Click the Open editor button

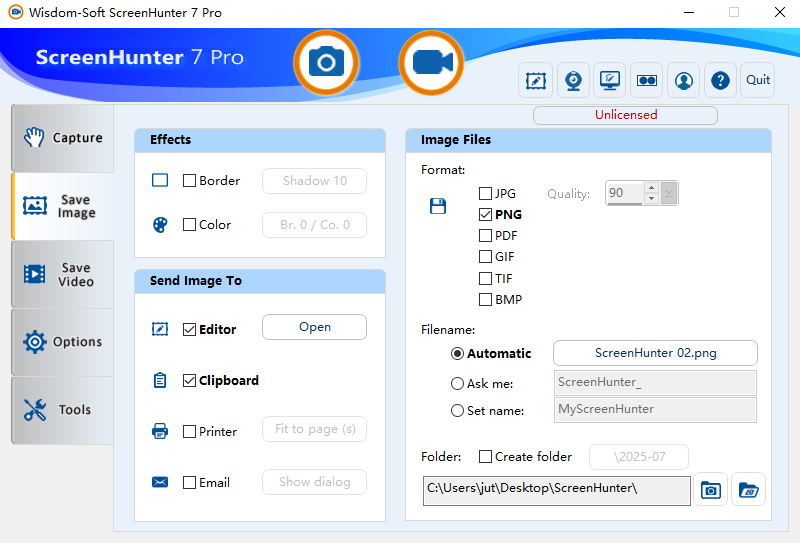click(x=314, y=327)
